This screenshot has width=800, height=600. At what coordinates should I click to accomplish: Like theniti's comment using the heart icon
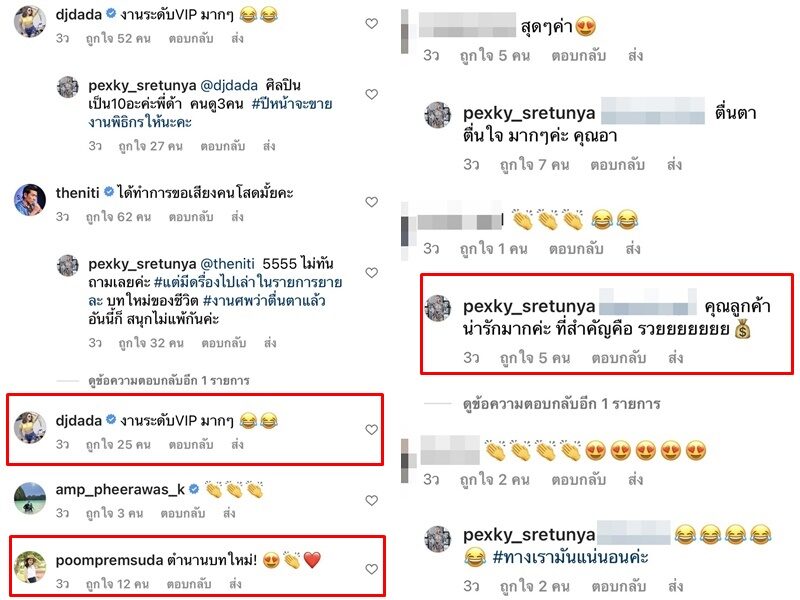coord(371,202)
